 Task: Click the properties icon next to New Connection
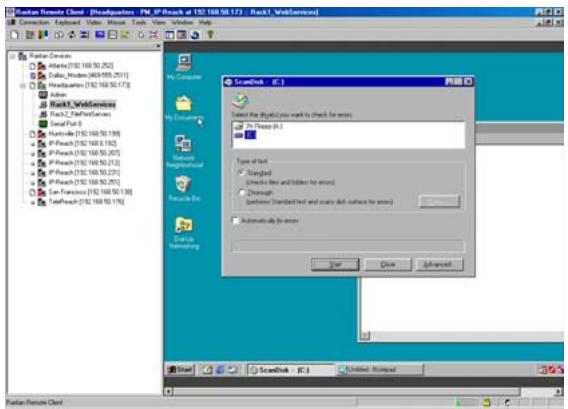click(30, 35)
